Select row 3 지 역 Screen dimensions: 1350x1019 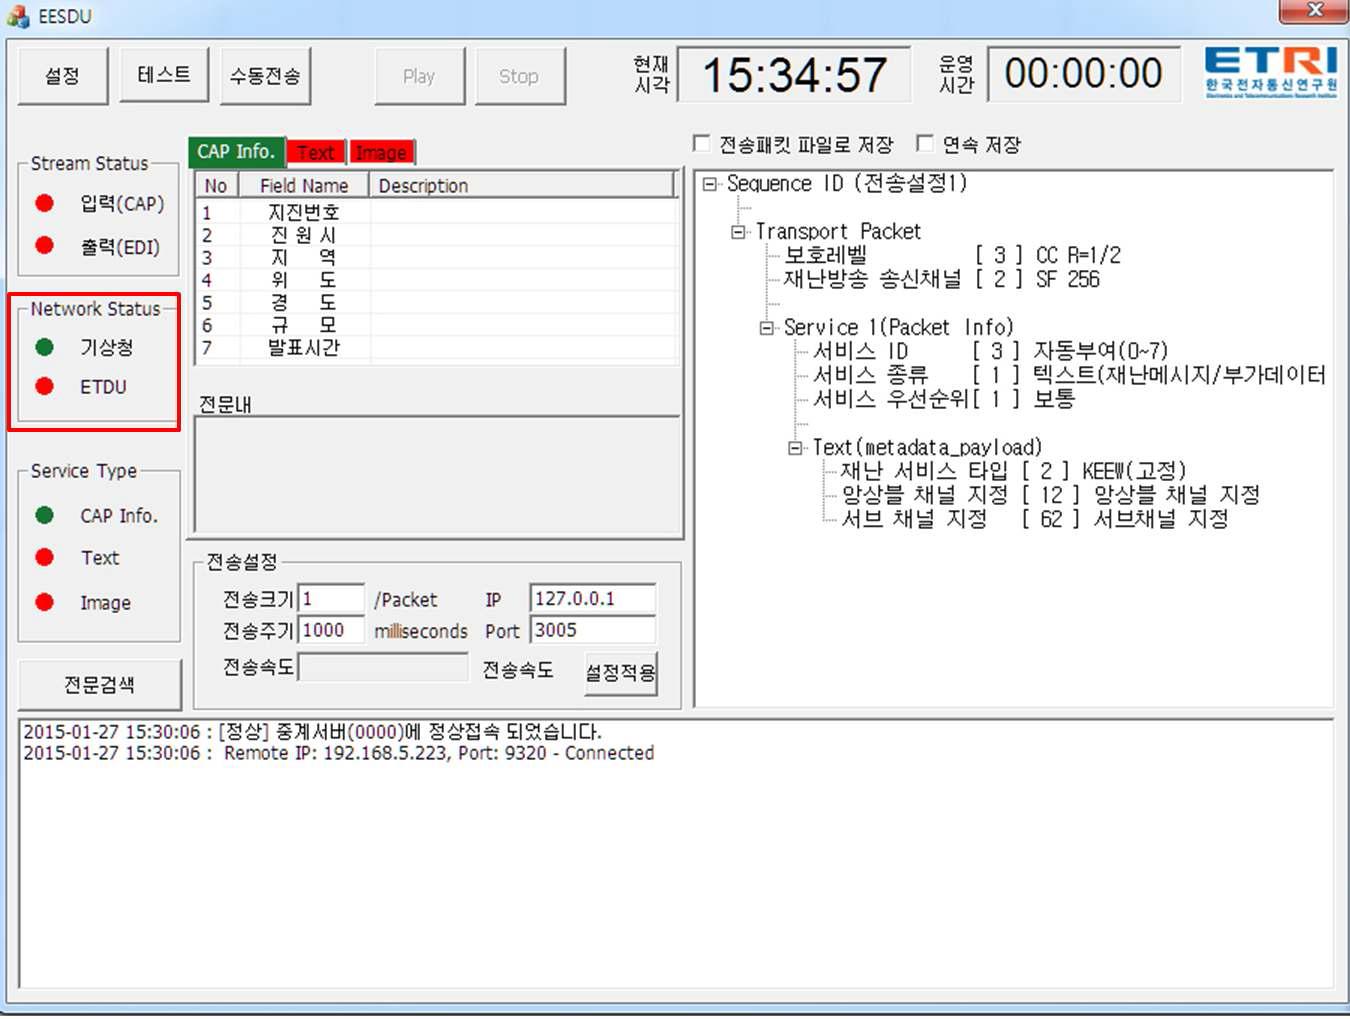[436, 257]
